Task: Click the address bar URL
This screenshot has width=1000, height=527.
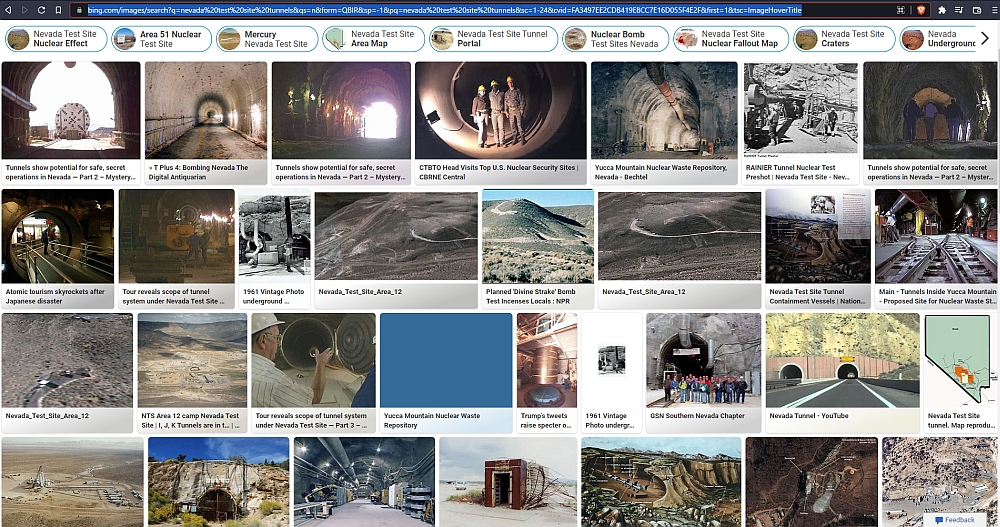Action: (x=445, y=10)
